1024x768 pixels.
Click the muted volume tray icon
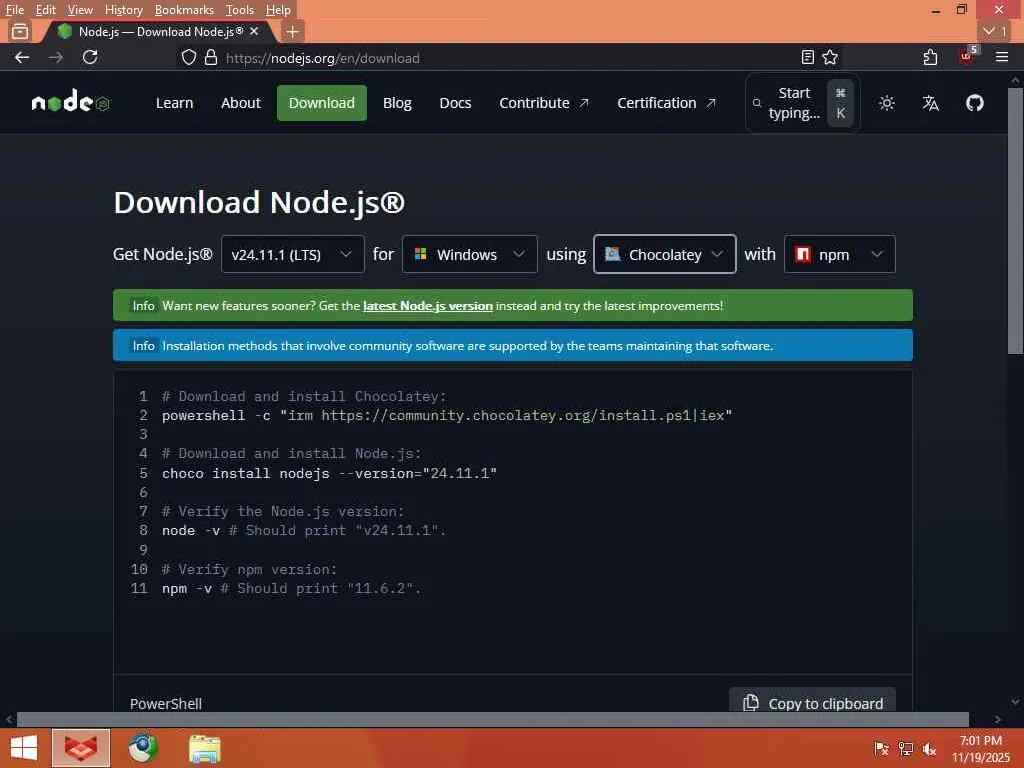[x=930, y=749]
